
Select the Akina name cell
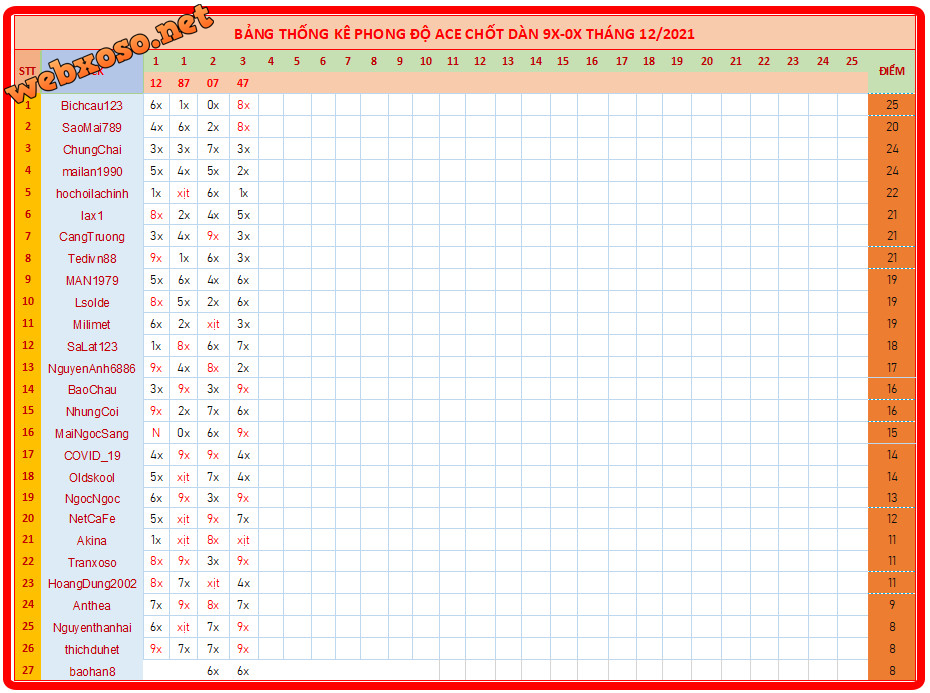(92, 541)
